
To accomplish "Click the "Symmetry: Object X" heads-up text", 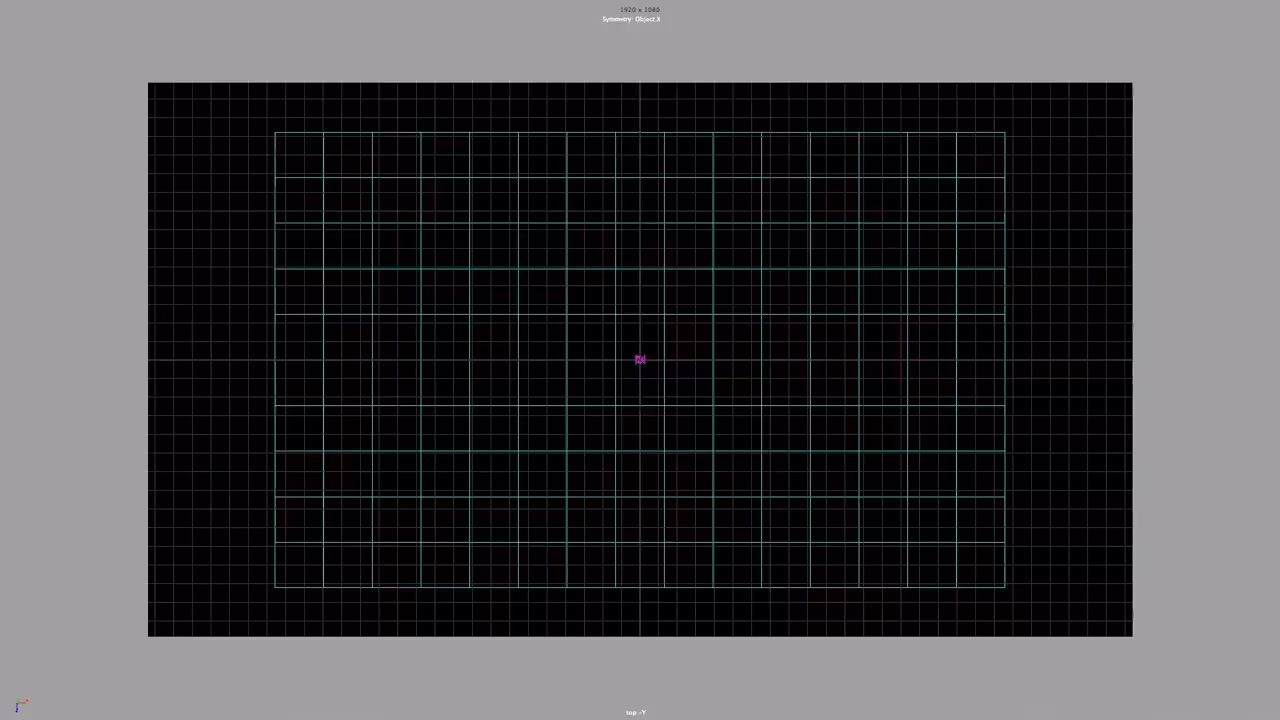I will click(x=631, y=19).
